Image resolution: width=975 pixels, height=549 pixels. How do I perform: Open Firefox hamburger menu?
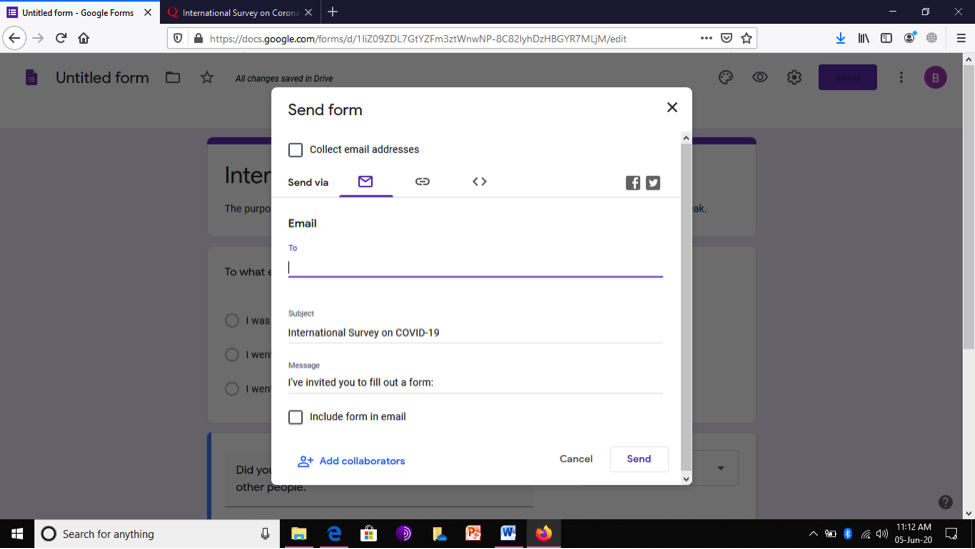[x=961, y=39]
